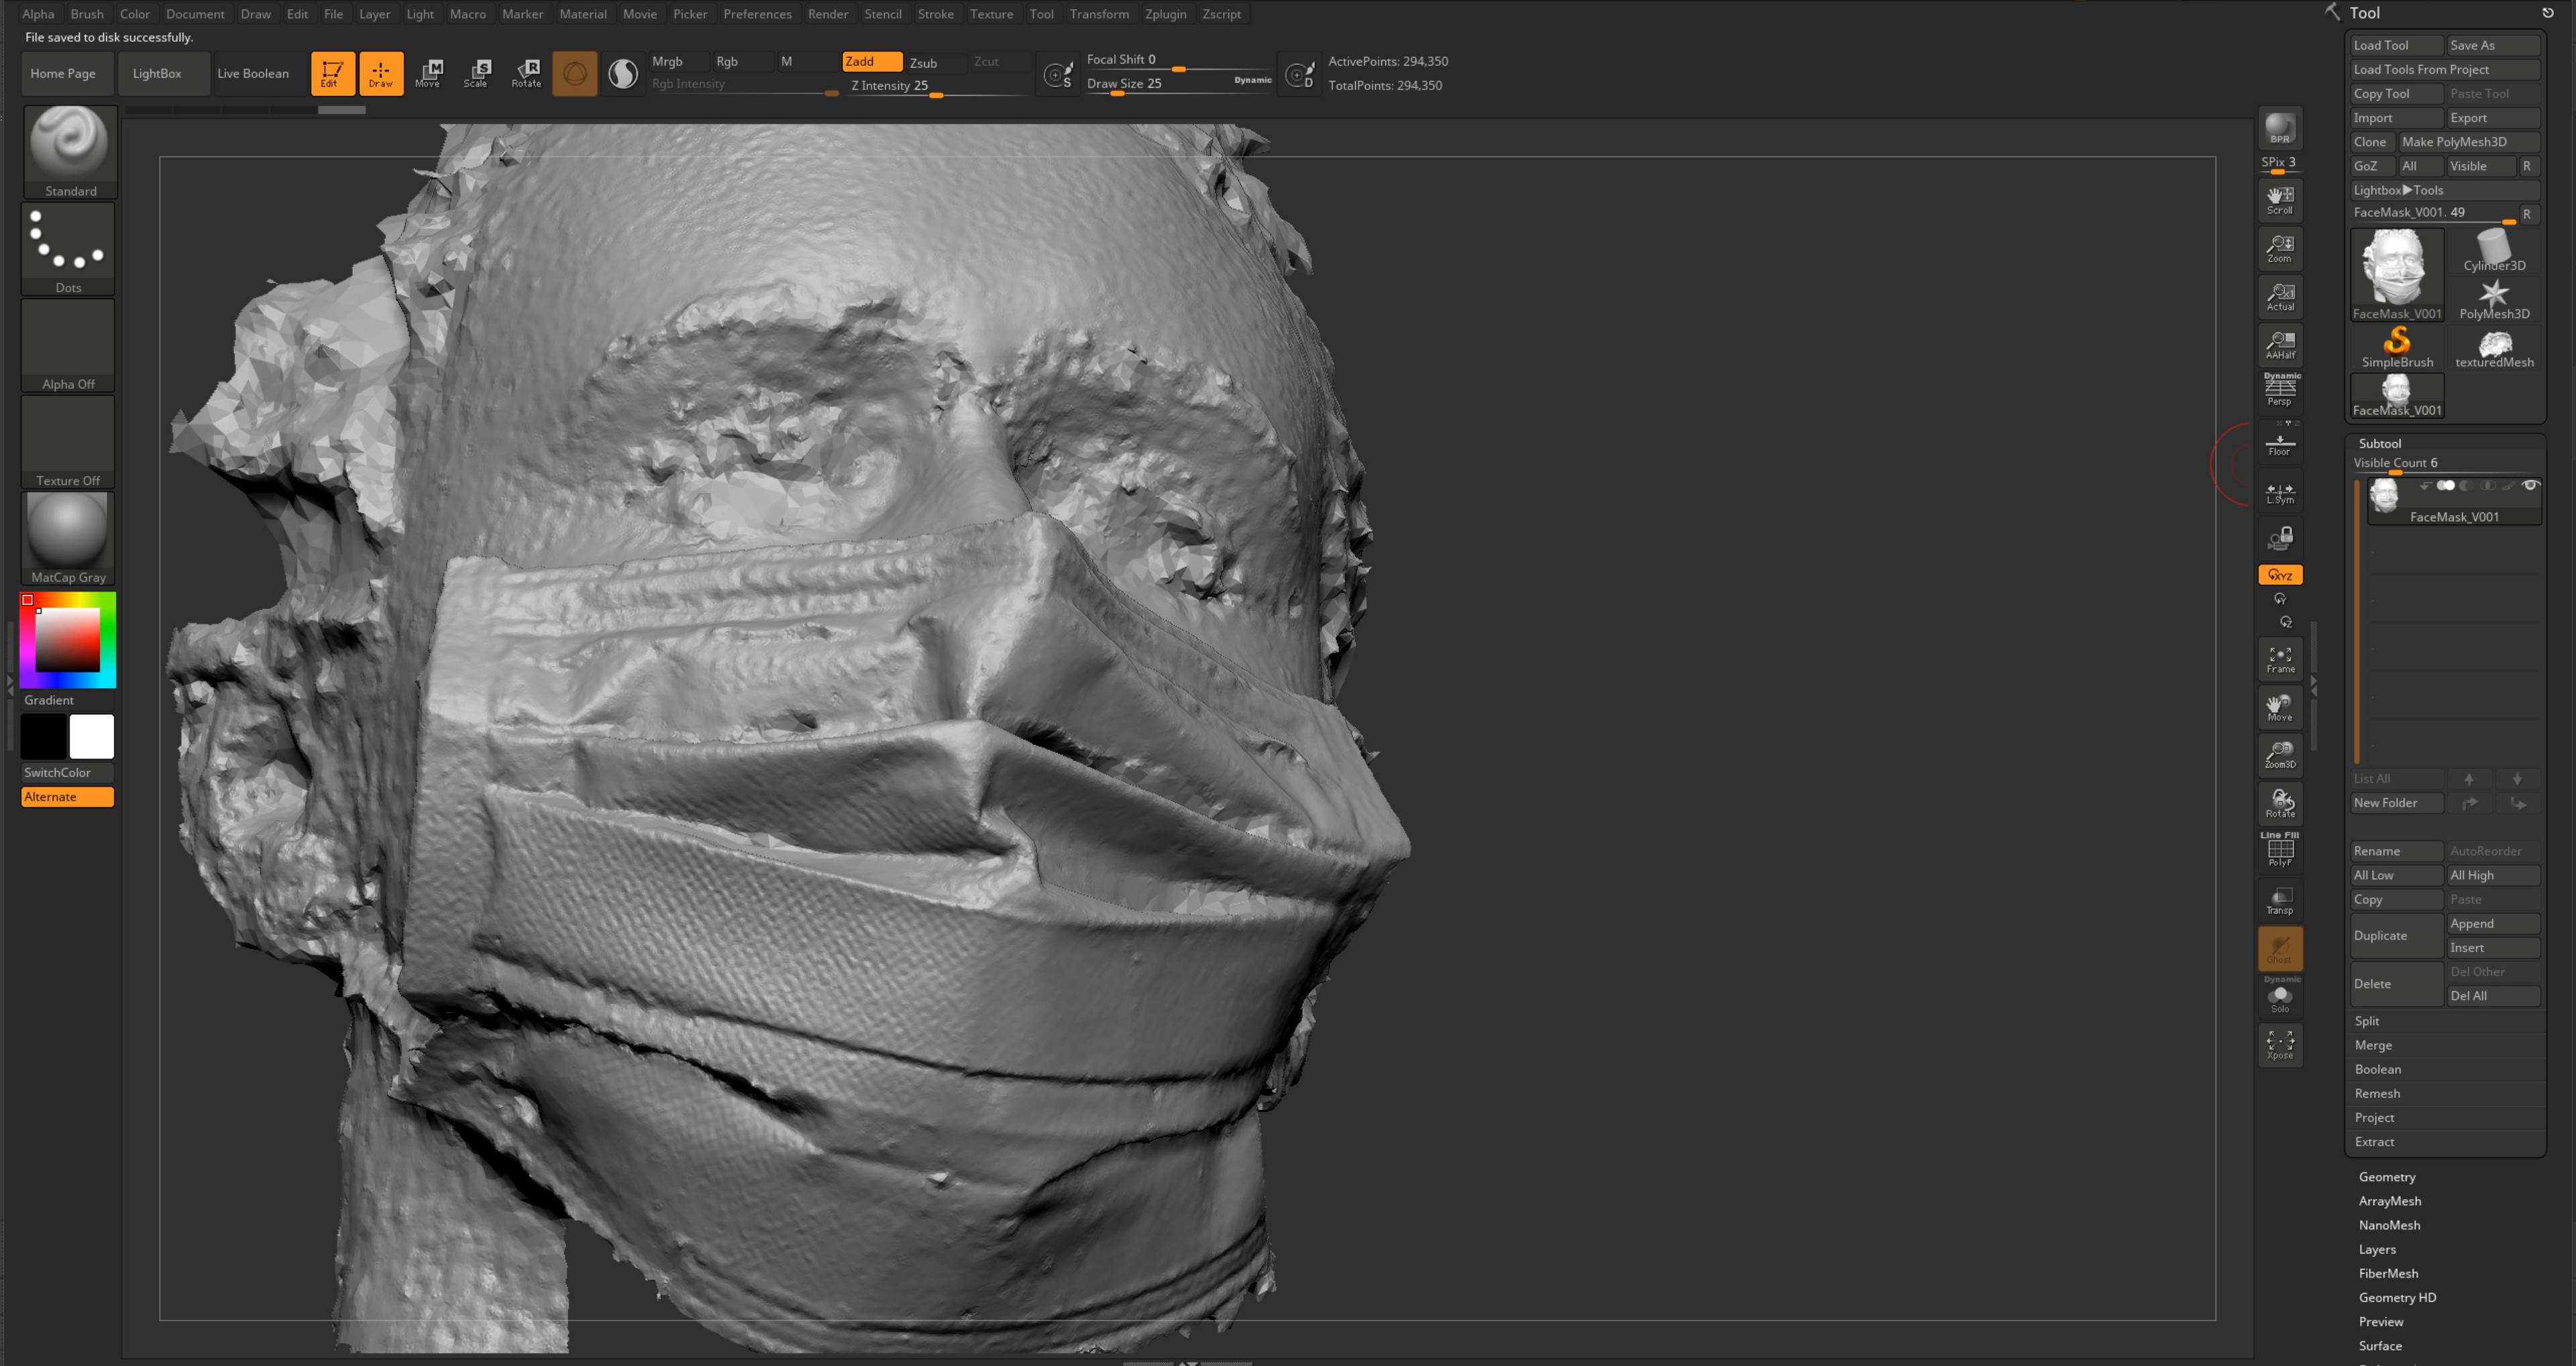This screenshot has width=2576, height=1366.
Task: Open the Brush menu
Action: coord(87,14)
